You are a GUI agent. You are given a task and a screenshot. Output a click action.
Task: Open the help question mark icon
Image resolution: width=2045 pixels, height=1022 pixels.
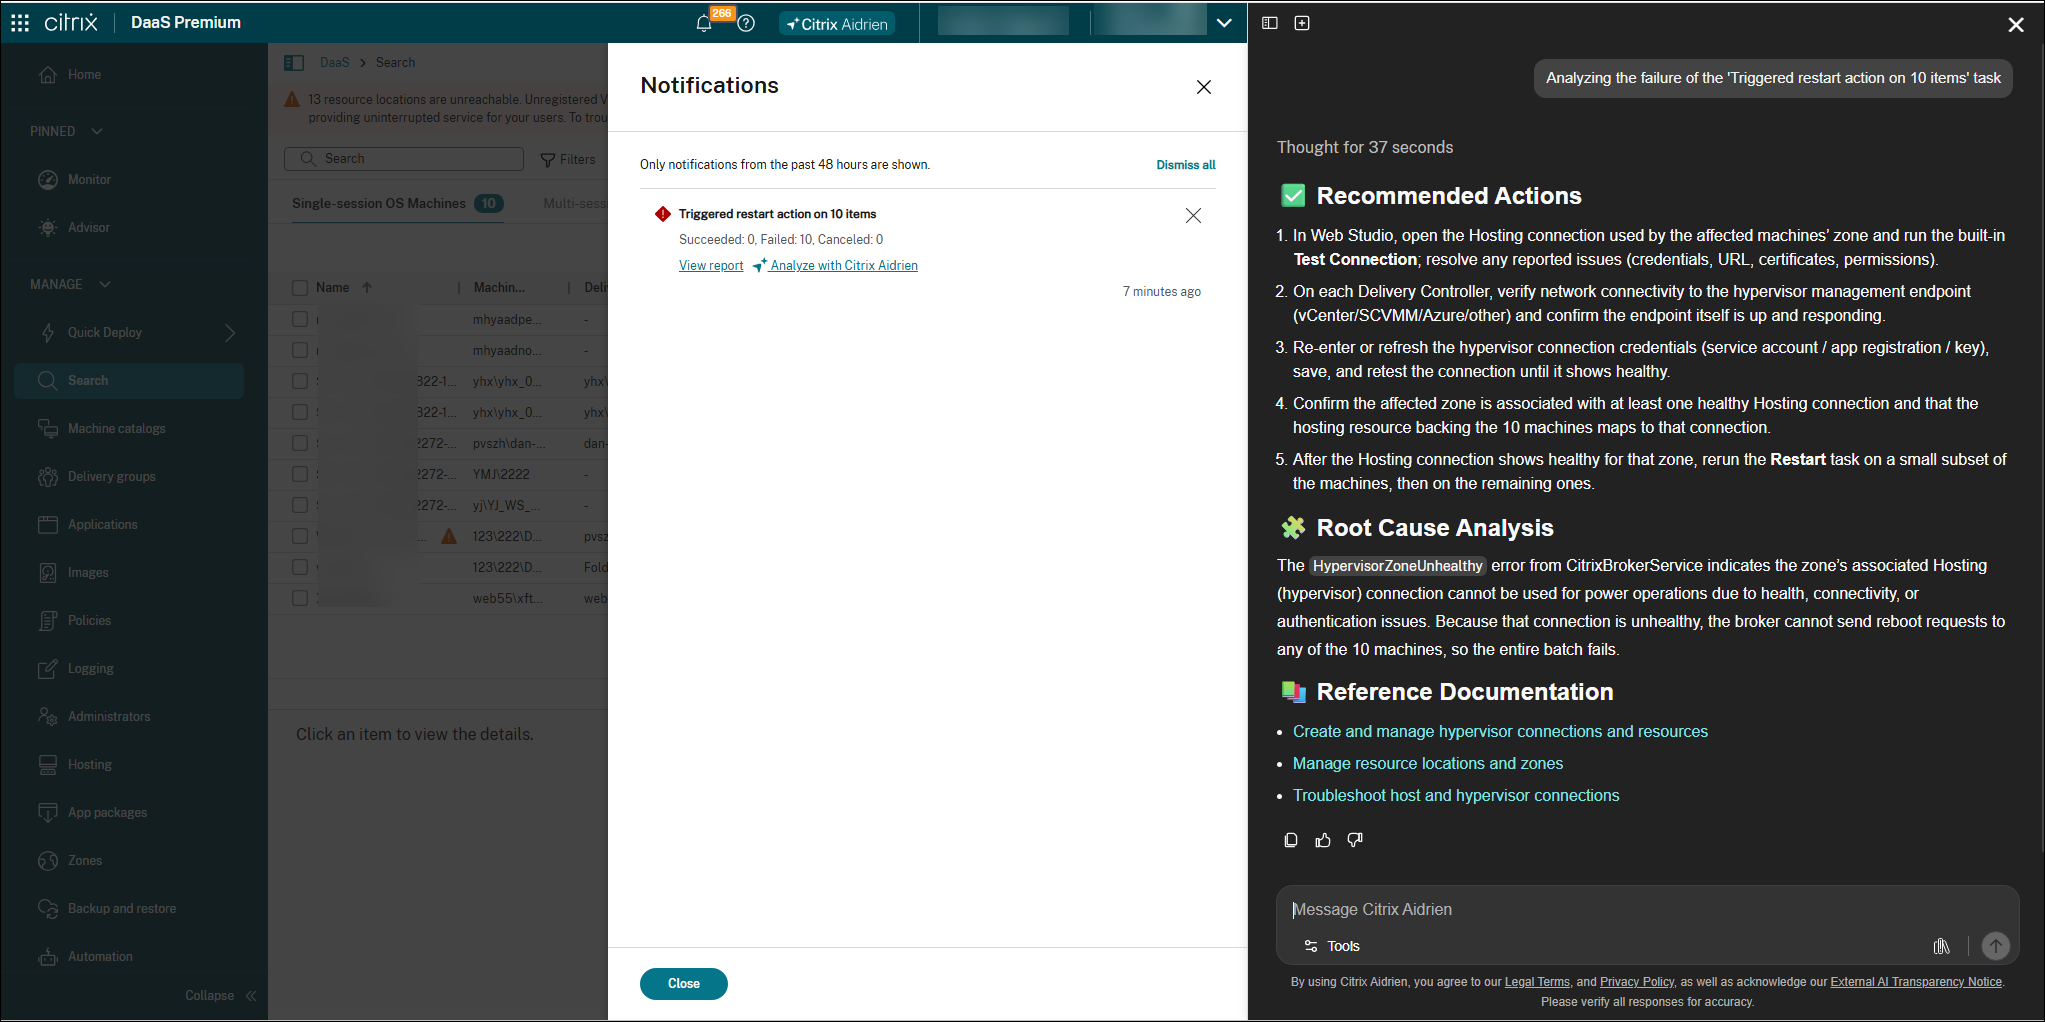tap(746, 23)
